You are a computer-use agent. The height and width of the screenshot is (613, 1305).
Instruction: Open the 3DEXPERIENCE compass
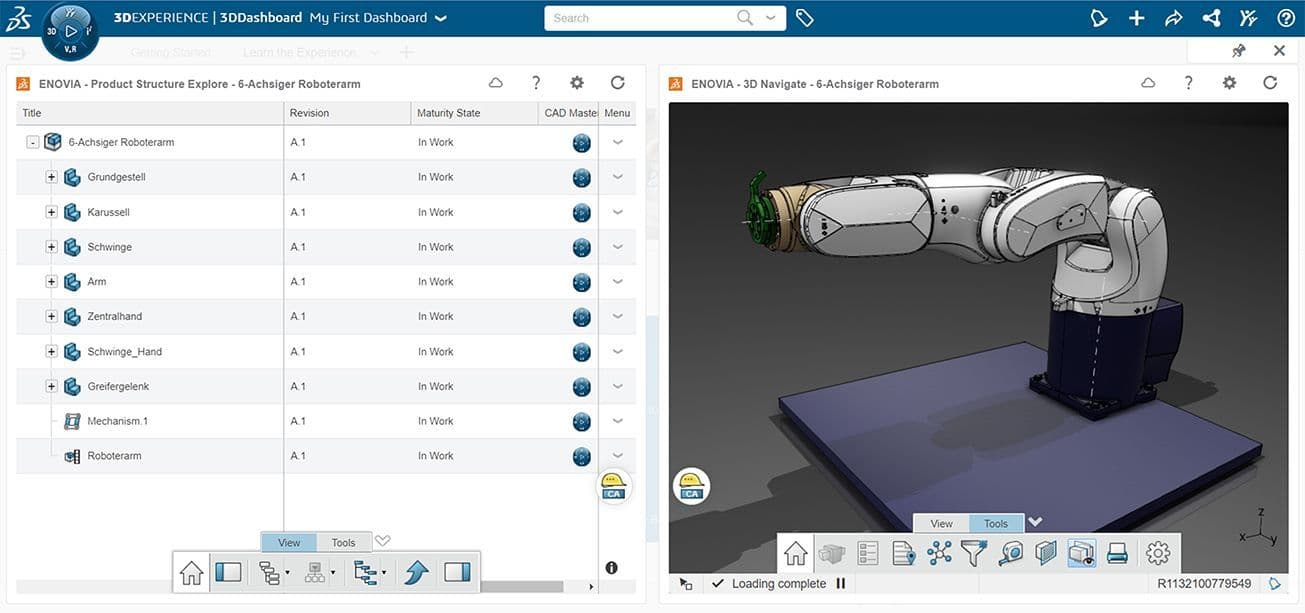(x=70, y=31)
